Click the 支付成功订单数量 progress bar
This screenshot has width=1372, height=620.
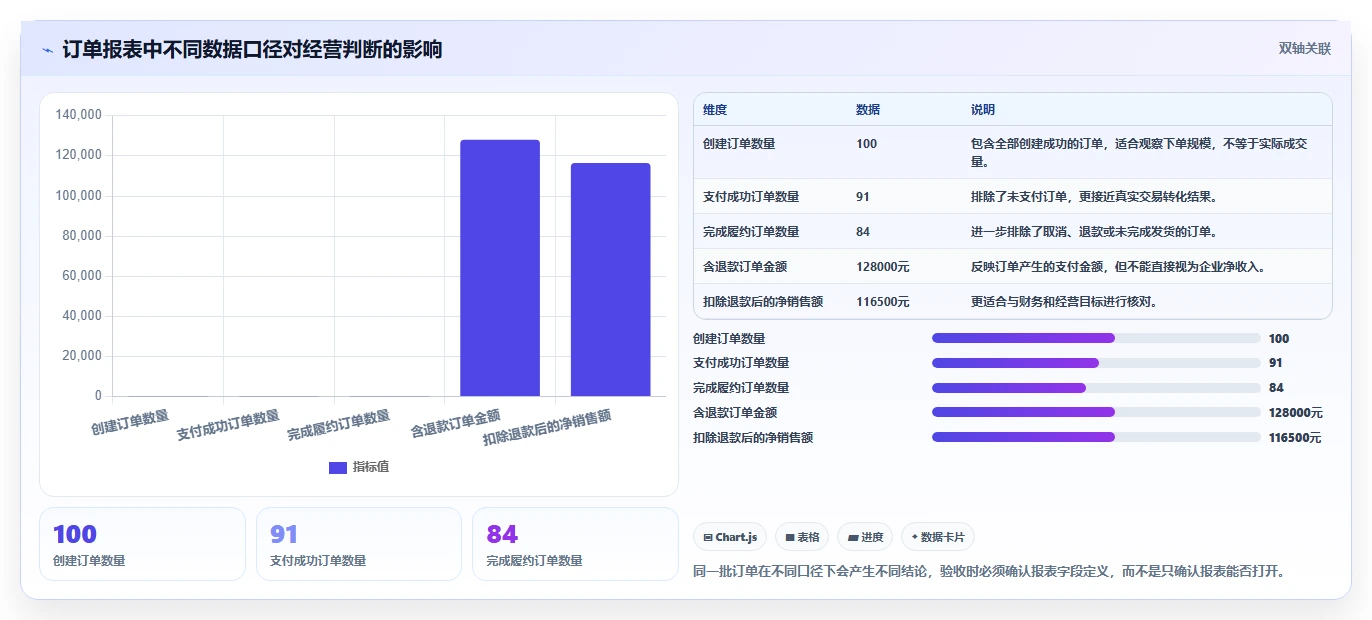click(1096, 363)
